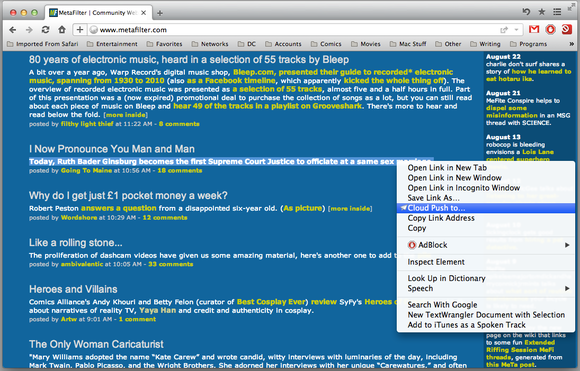Select Save Link As from context menu
580x371 pixels.
[486, 198]
